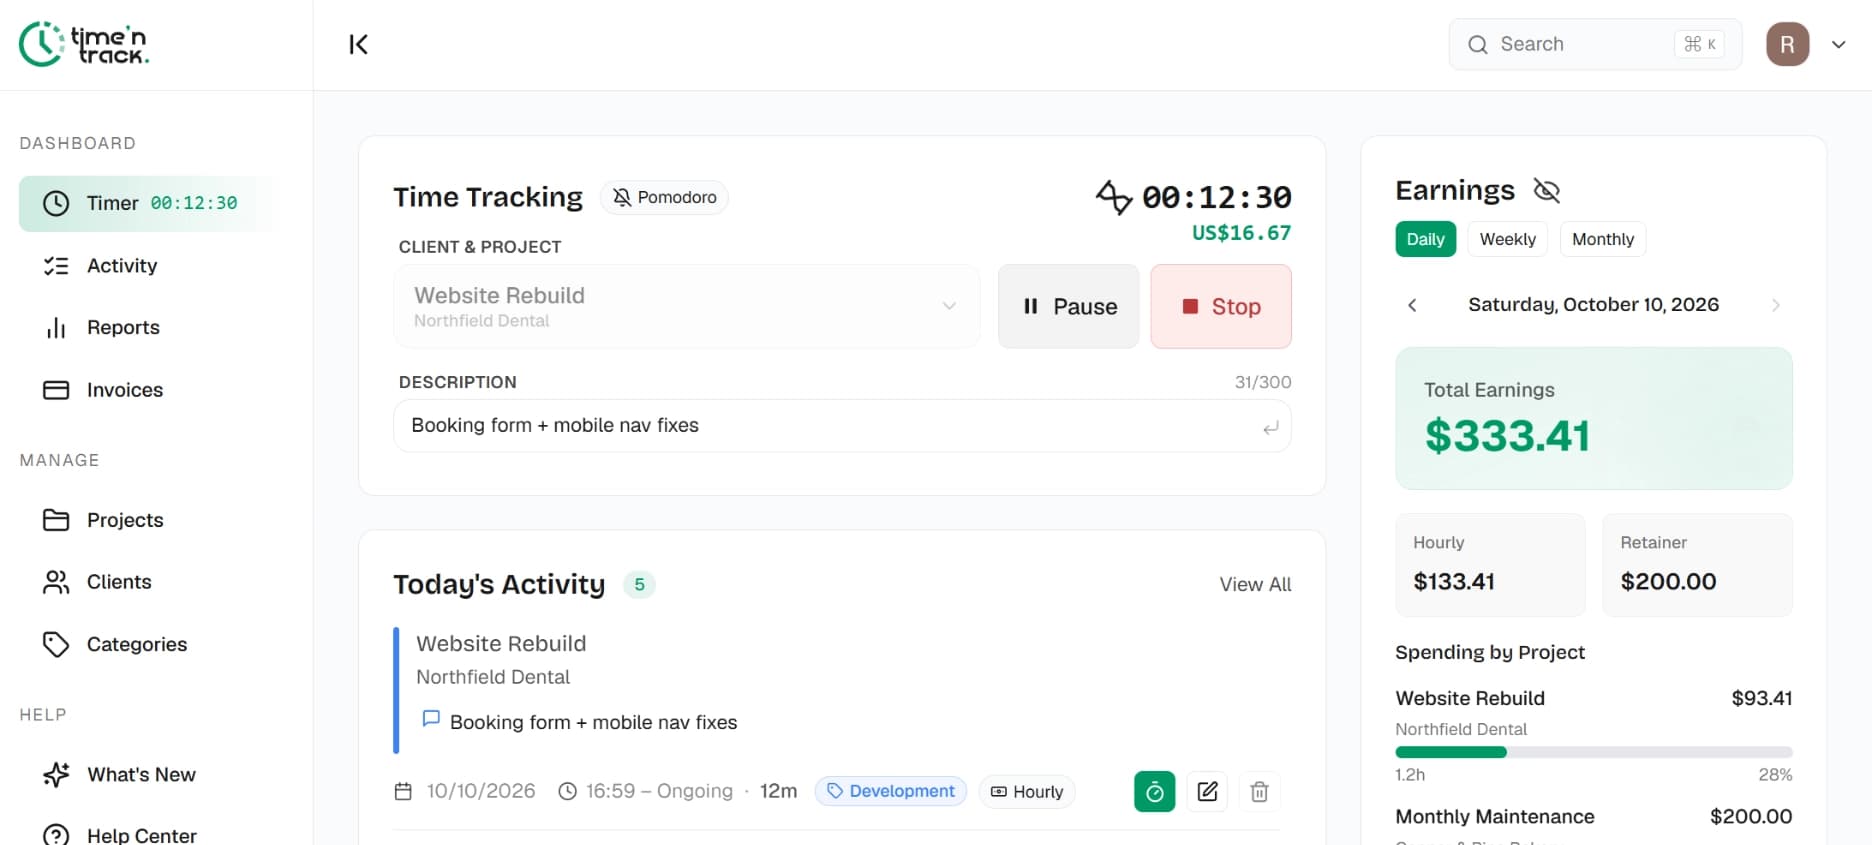
Task: Click the Total Earnings $333.41 card
Action: (x=1594, y=418)
